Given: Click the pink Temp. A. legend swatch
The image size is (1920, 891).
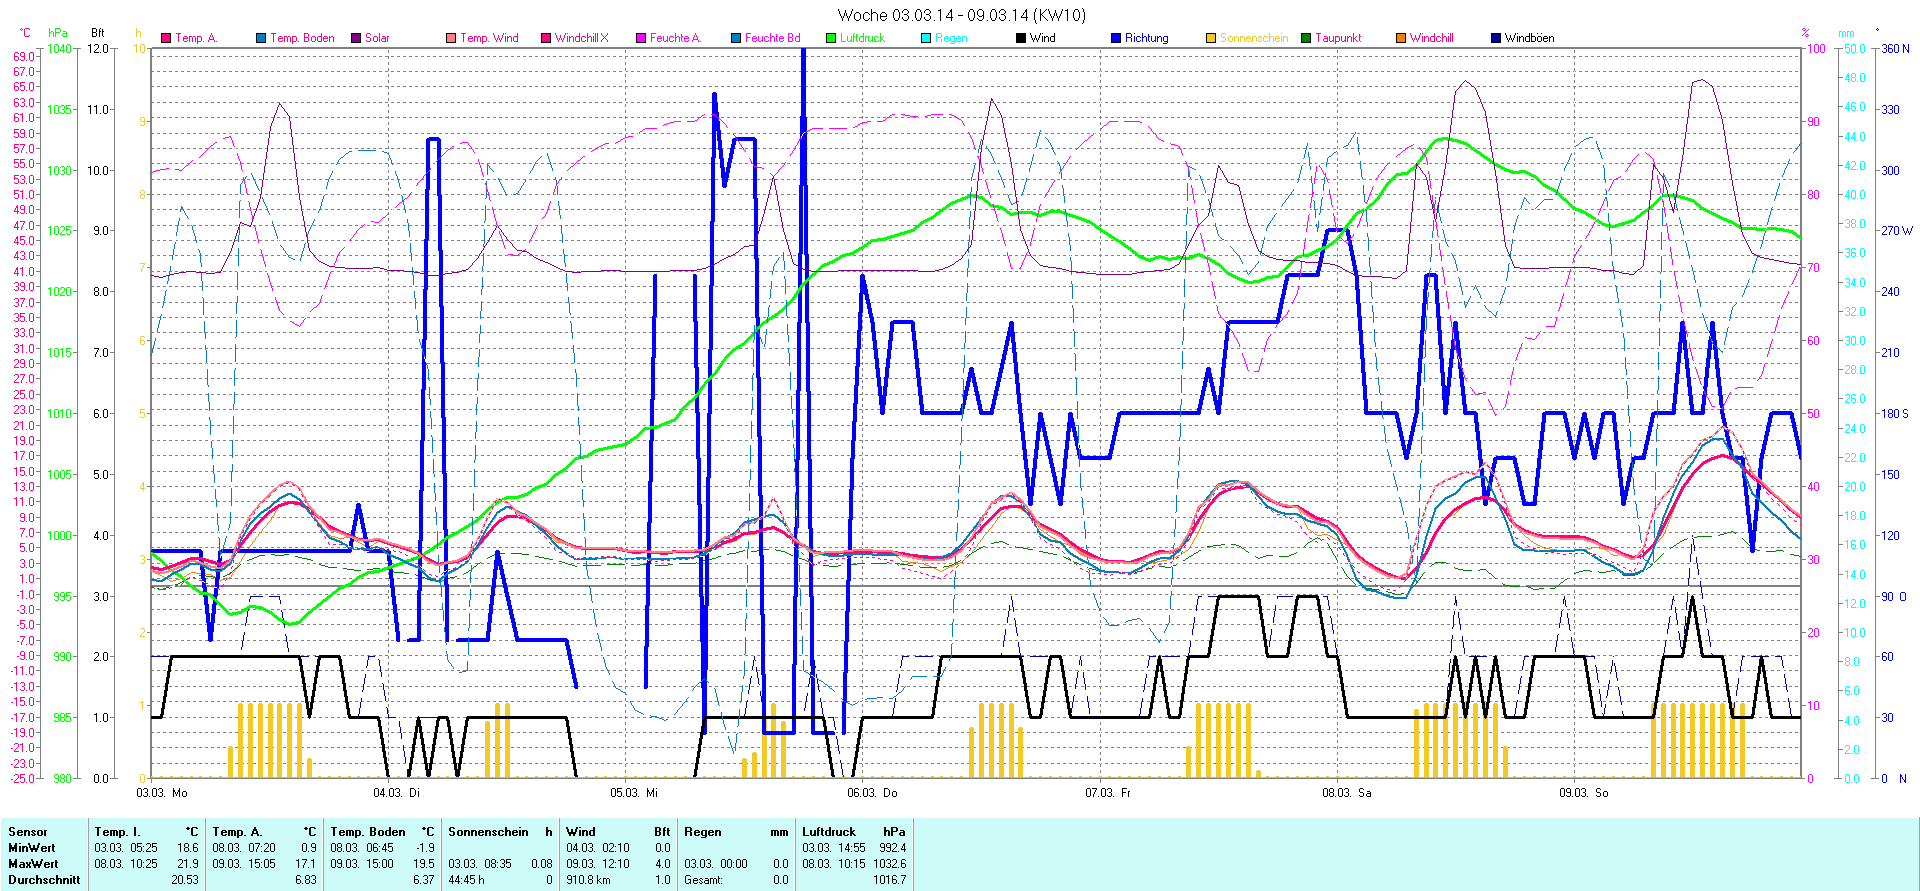Looking at the screenshot, I should 166,38.
